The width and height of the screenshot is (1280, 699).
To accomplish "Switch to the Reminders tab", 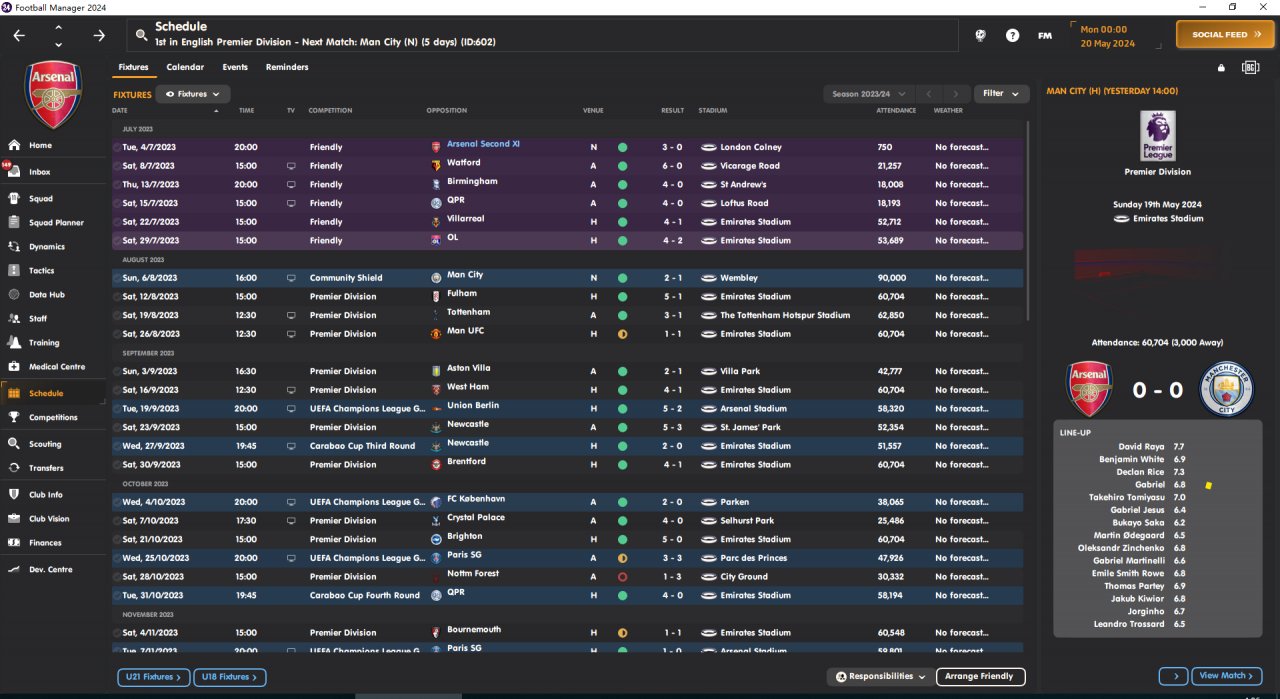I will pos(287,67).
